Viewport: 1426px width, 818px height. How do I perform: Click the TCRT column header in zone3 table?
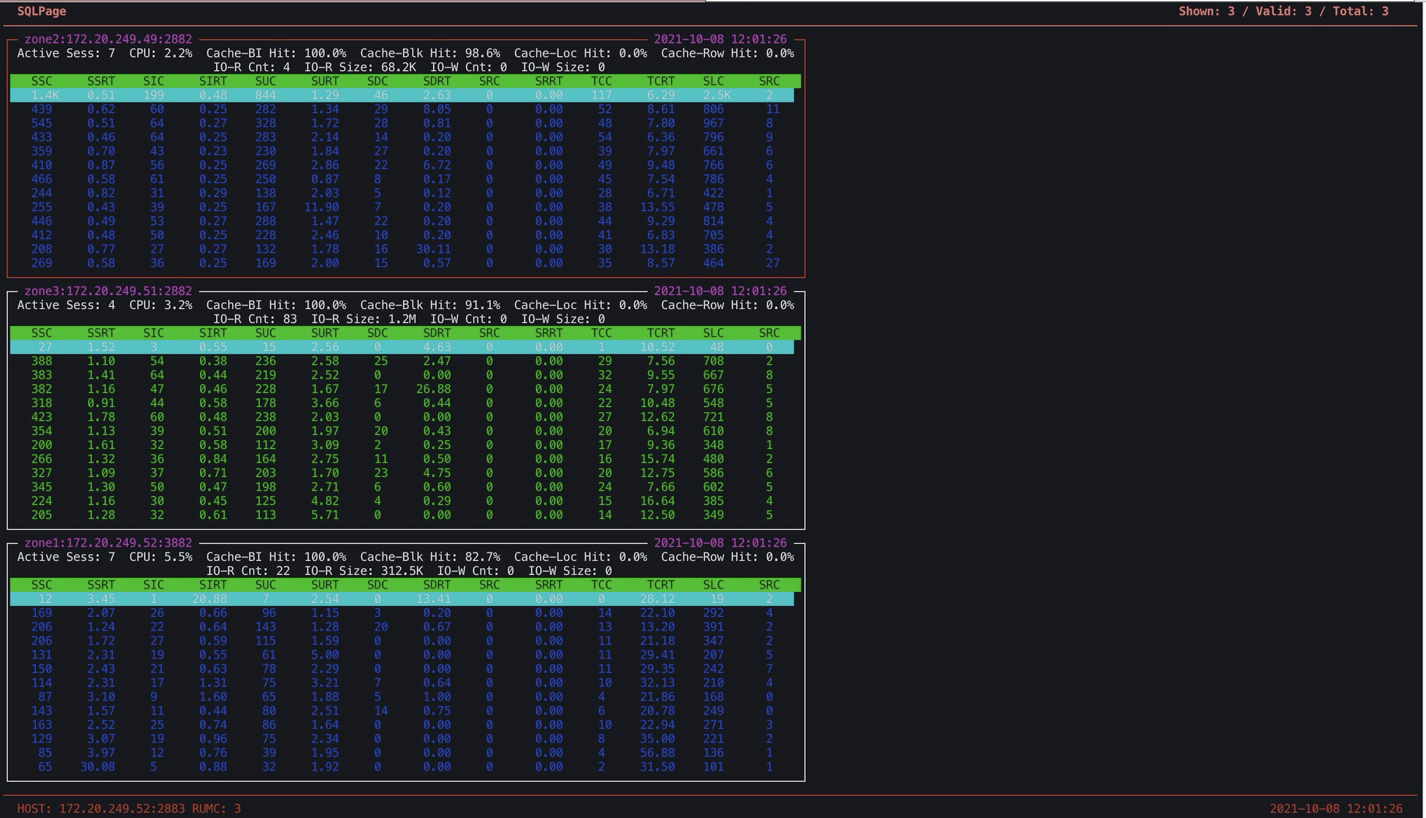pos(659,332)
